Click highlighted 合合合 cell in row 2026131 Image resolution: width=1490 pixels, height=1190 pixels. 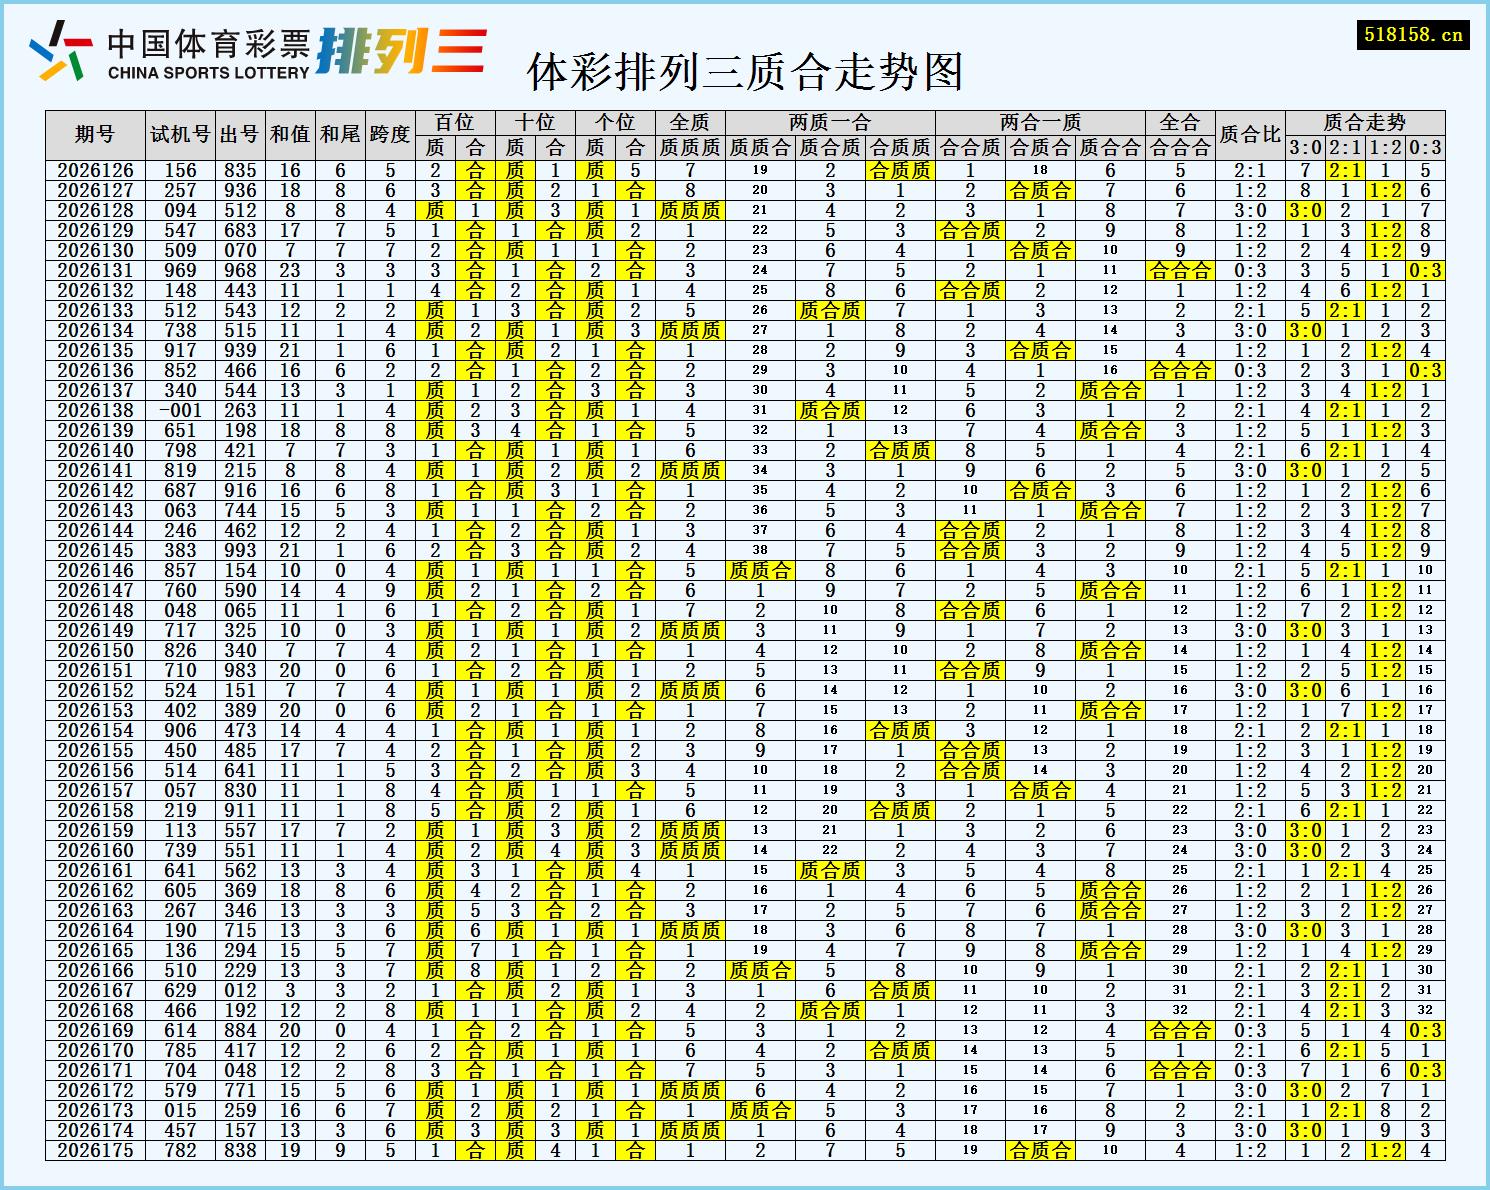[1180, 271]
